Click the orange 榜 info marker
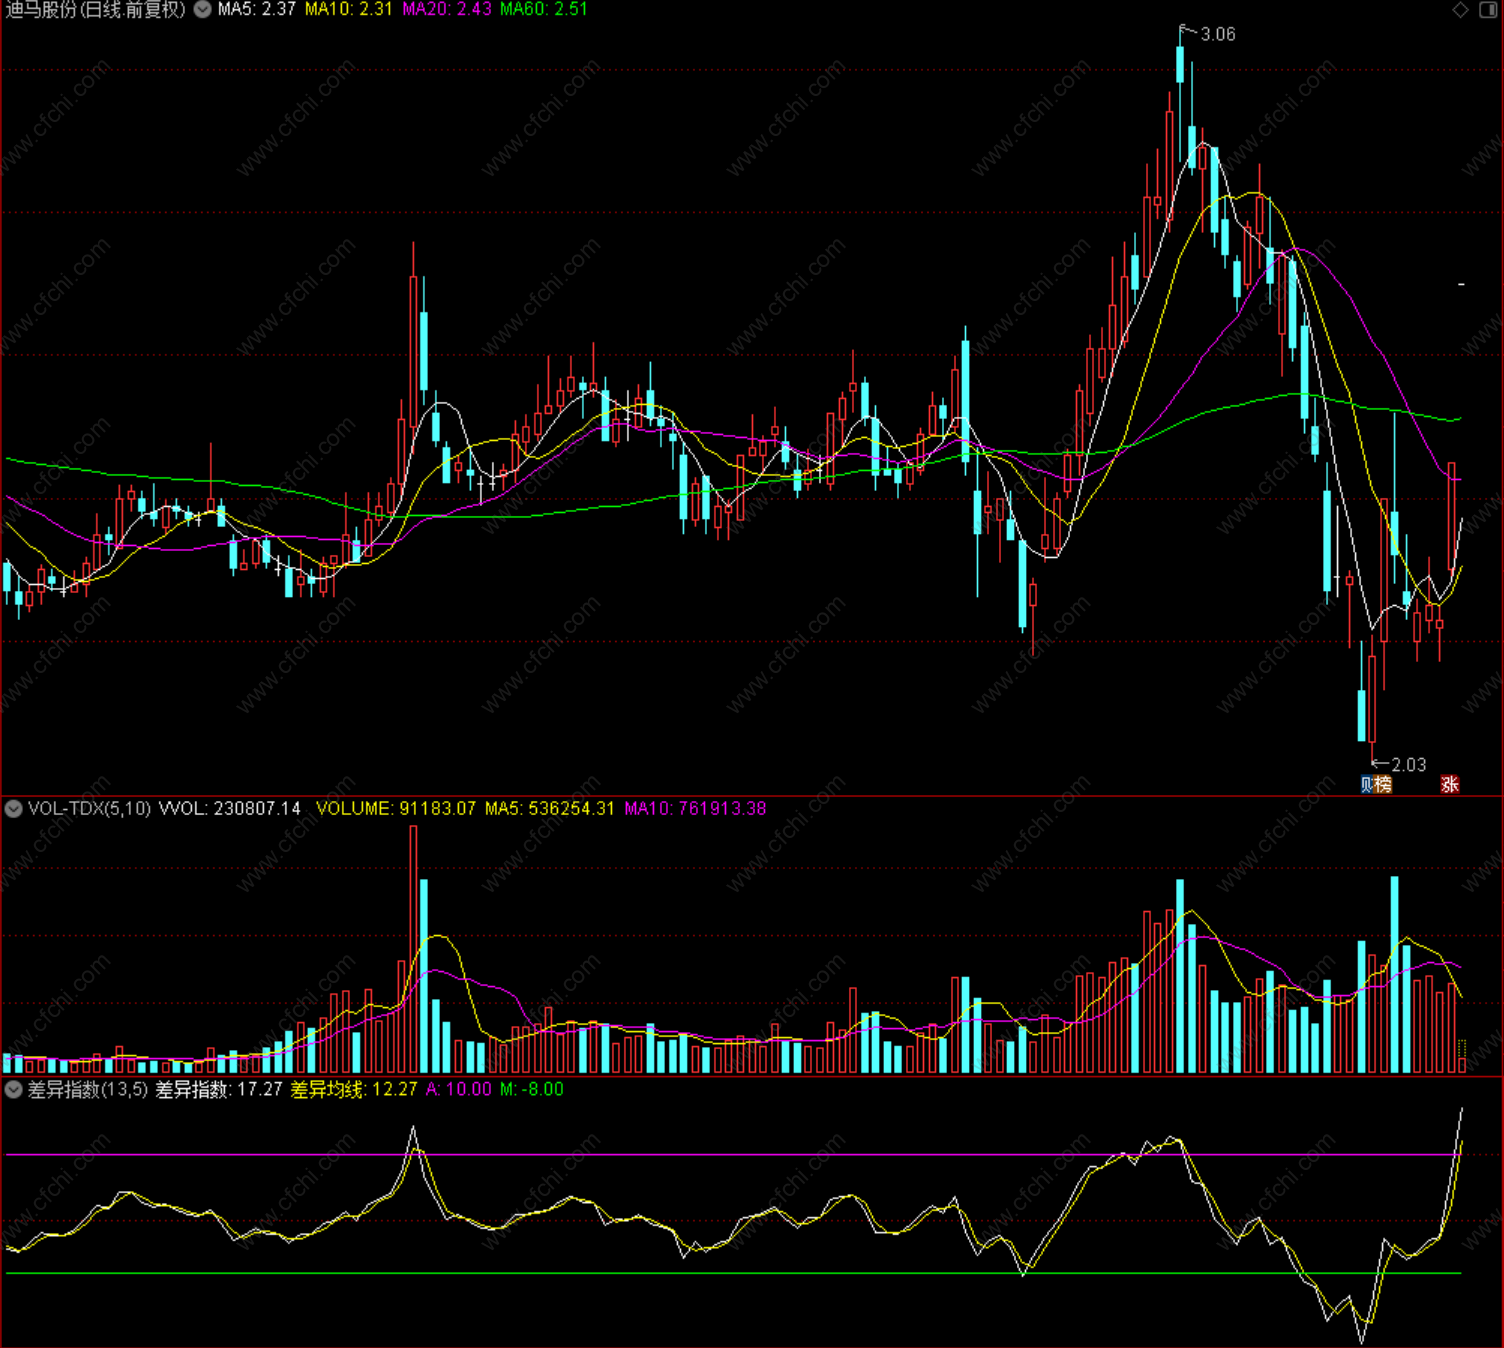The image size is (1504, 1348). 1383,785
